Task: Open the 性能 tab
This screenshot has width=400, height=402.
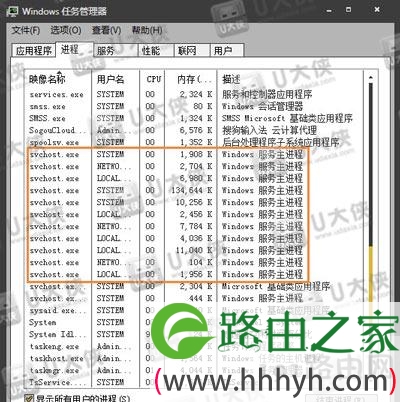Action: coord(156,50)
